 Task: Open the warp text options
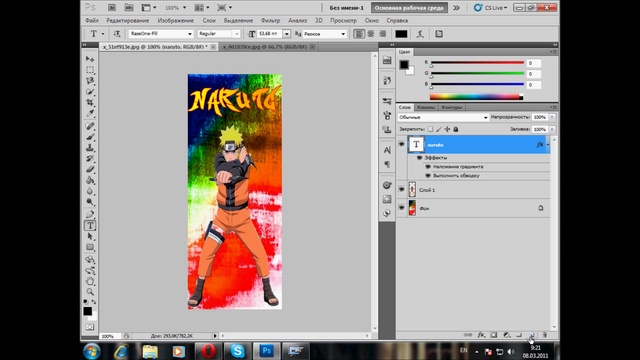tap(420, 34)
